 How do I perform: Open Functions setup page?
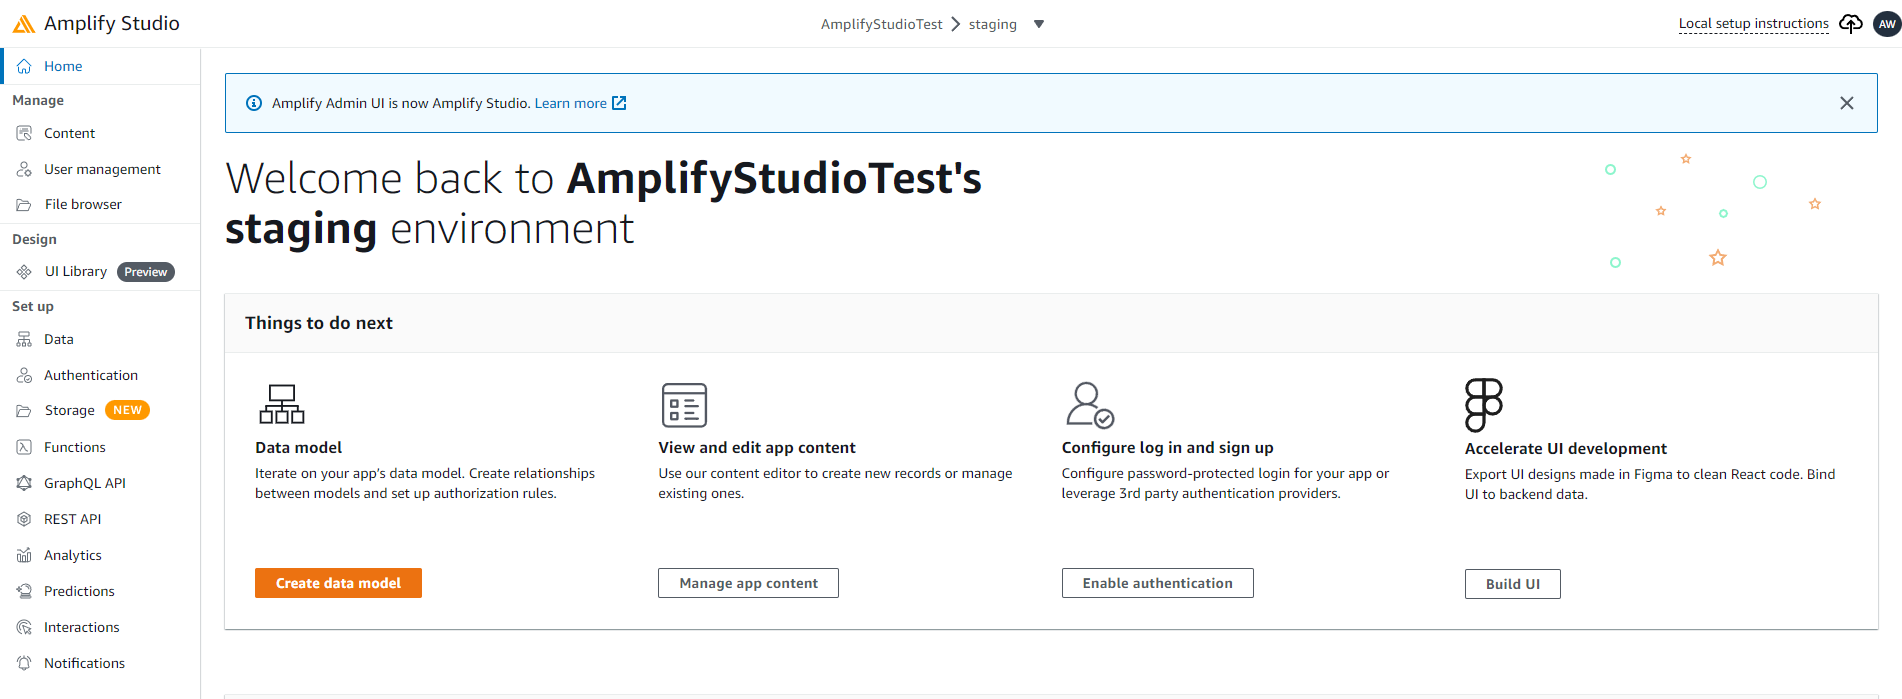click(x=75, y=447)
